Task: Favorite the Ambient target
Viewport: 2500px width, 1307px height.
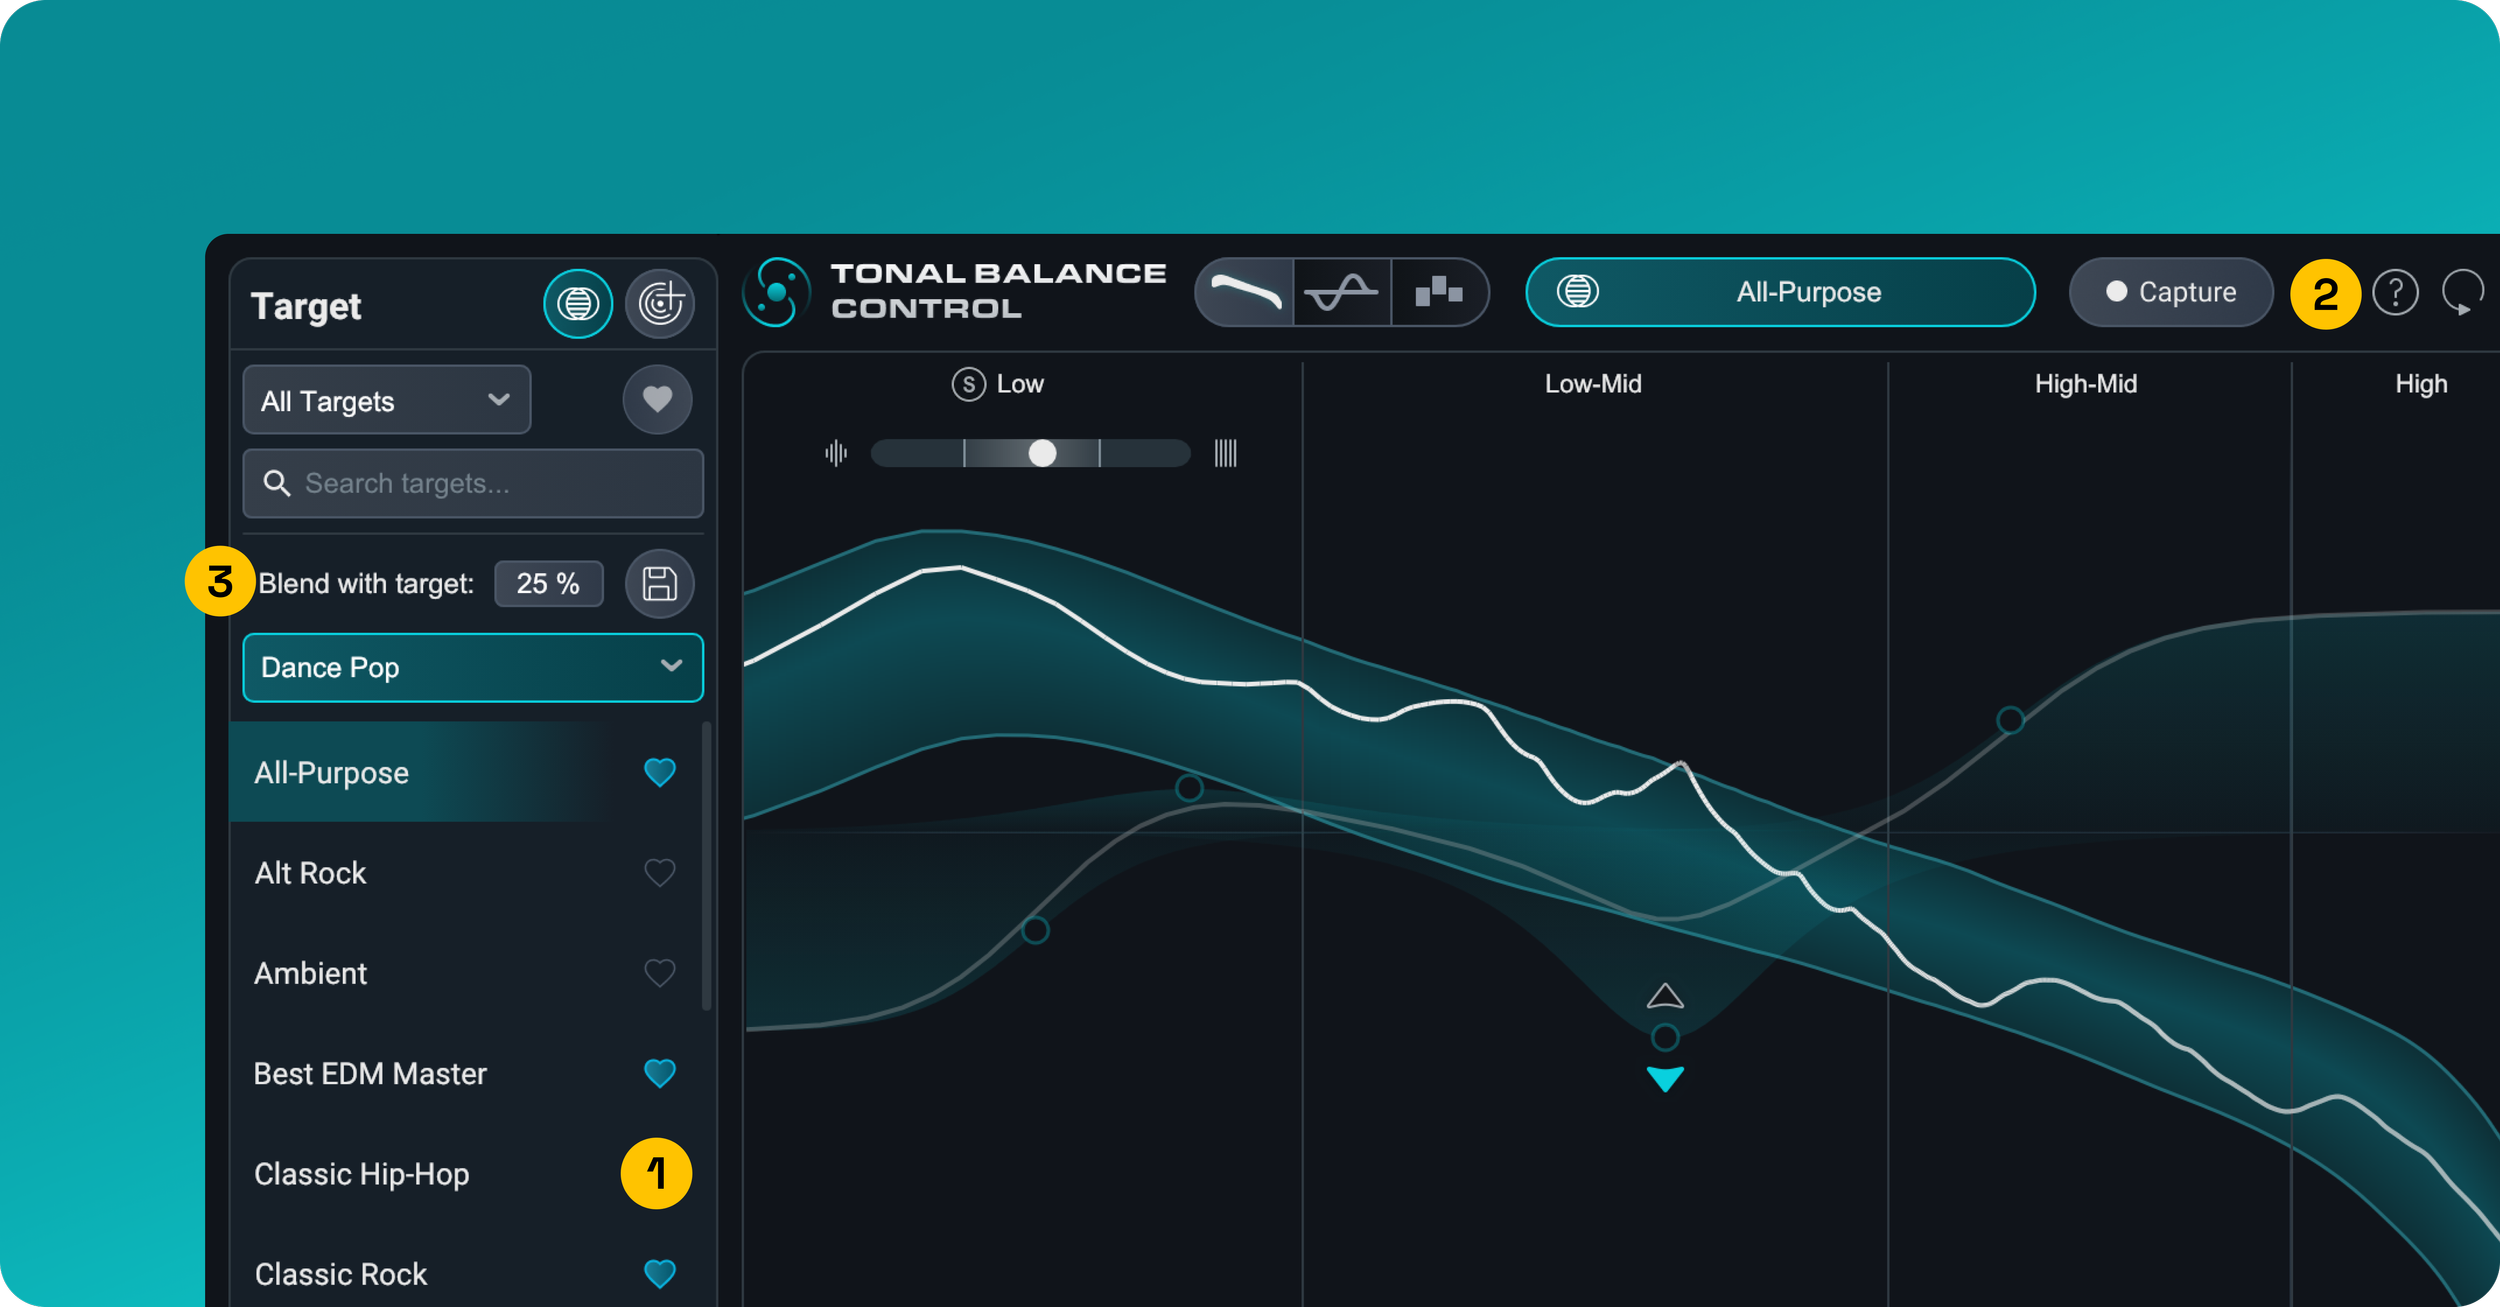Action: [659, 972]
